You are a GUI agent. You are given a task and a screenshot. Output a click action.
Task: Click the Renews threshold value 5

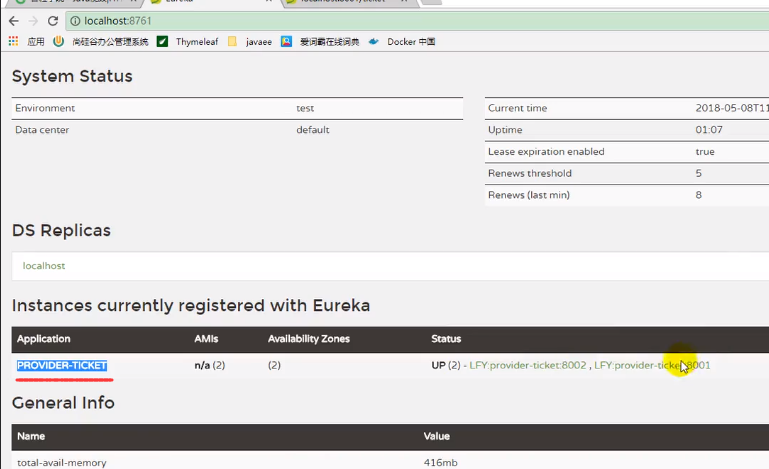tap(698, 173)
